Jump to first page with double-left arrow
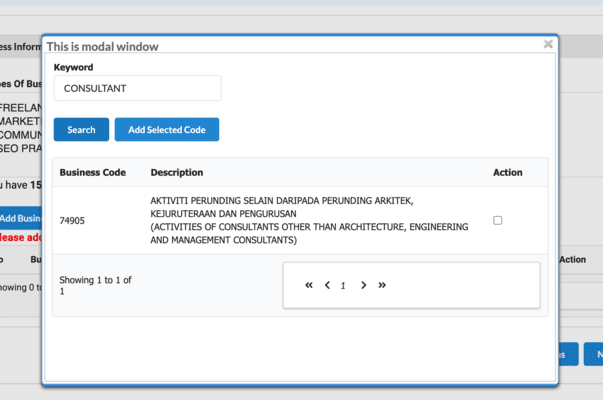Image resolution: width=603 pixels, height=400 pixels. (309, 285)
